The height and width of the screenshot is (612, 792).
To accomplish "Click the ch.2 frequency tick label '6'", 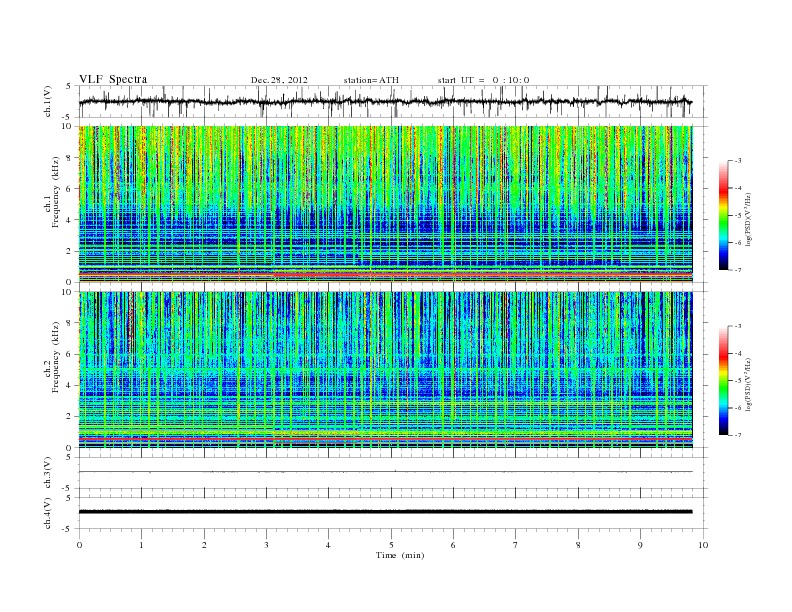I will click(x=69, y=354).
